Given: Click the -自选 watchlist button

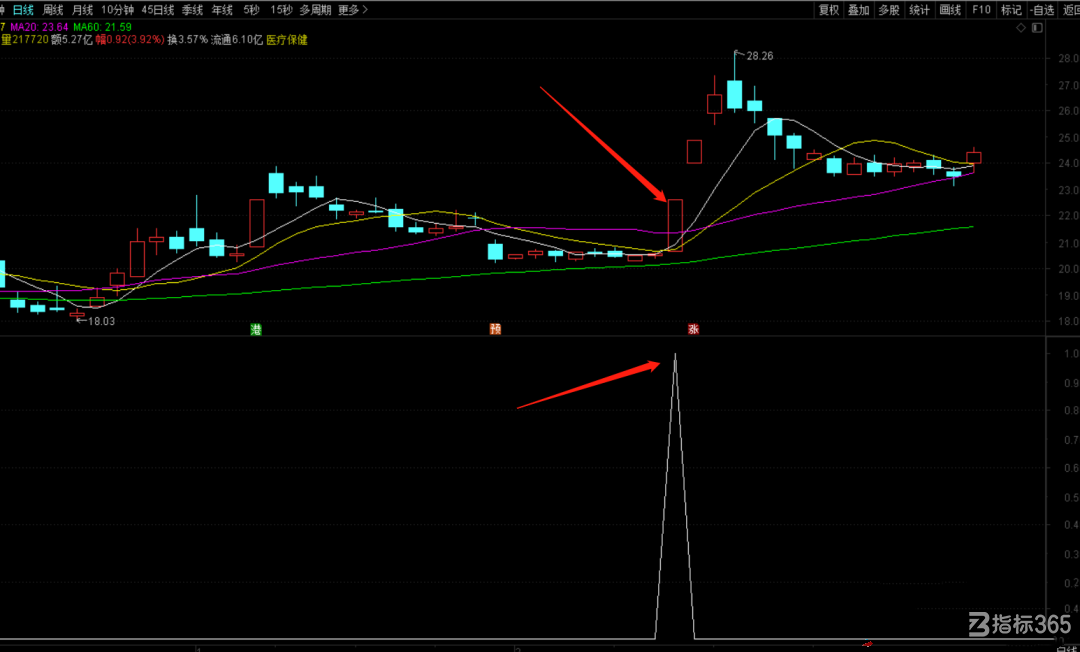Looking at the screenshot, I should coord(1042,10).
